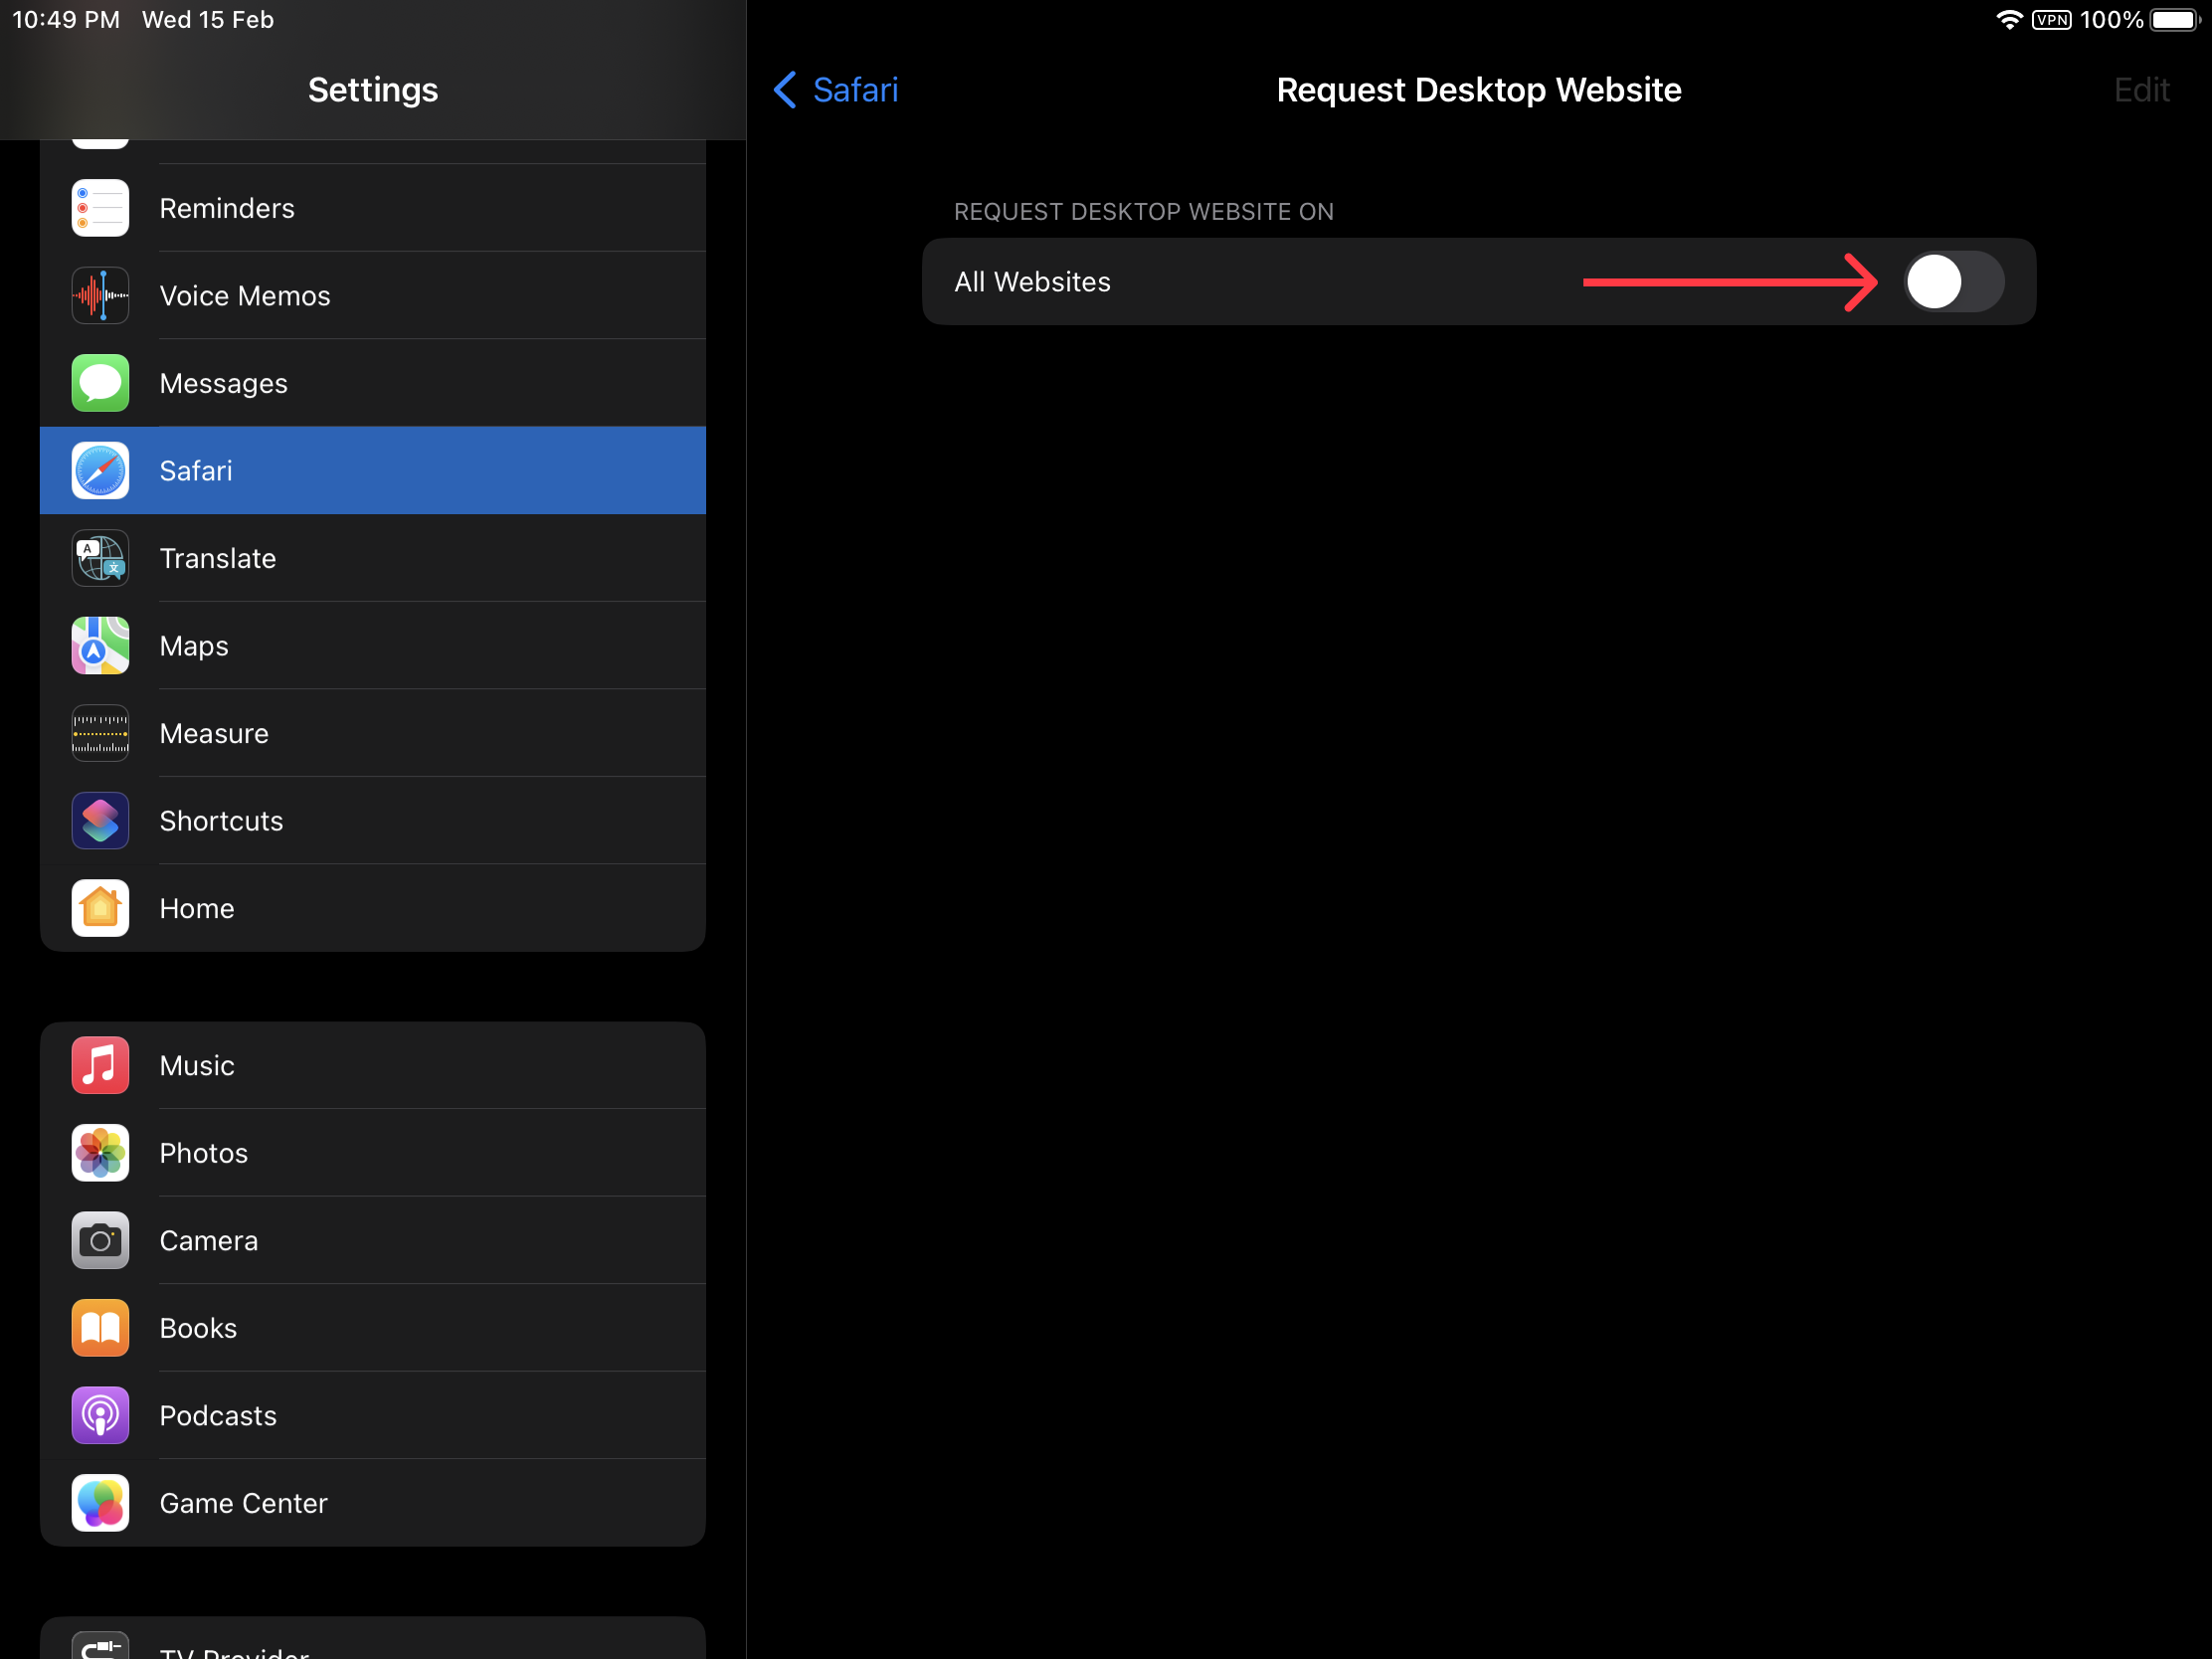2212x1659 pixels.
Task: Open Measure settings entry
Action: click(x=372, y=734)
